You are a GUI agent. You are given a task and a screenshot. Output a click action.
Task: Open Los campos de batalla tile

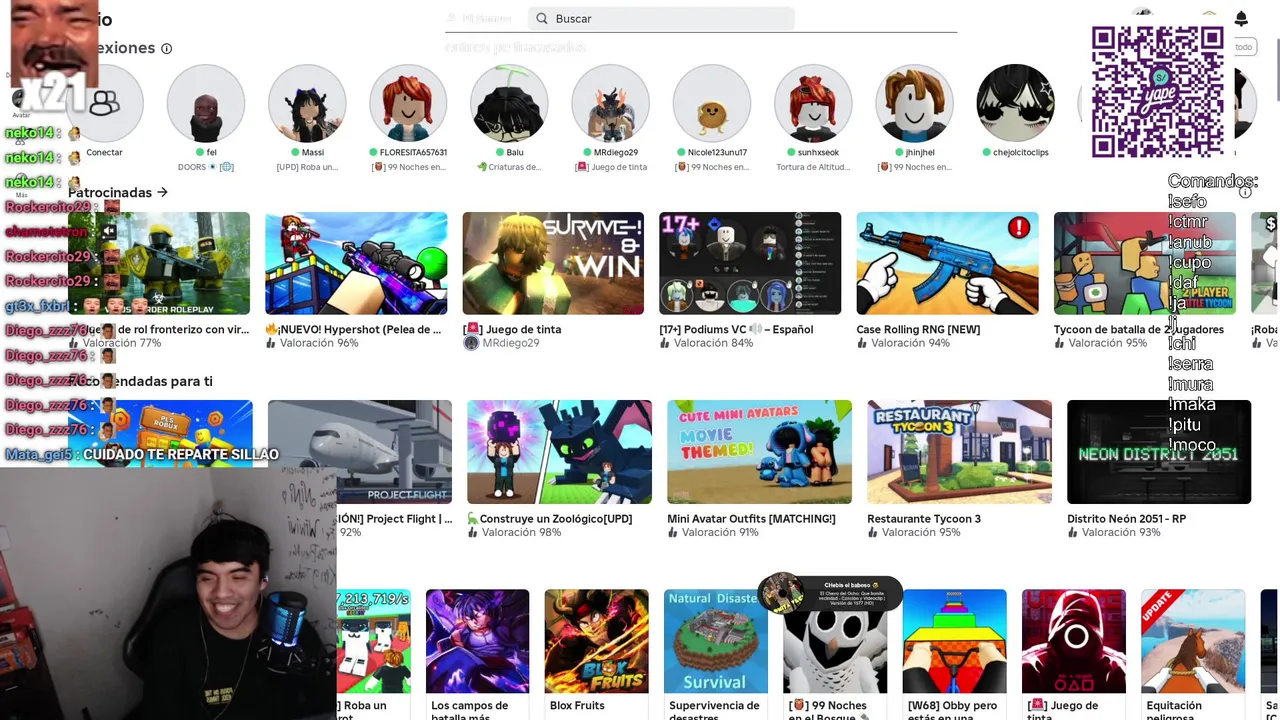[477, 641]
